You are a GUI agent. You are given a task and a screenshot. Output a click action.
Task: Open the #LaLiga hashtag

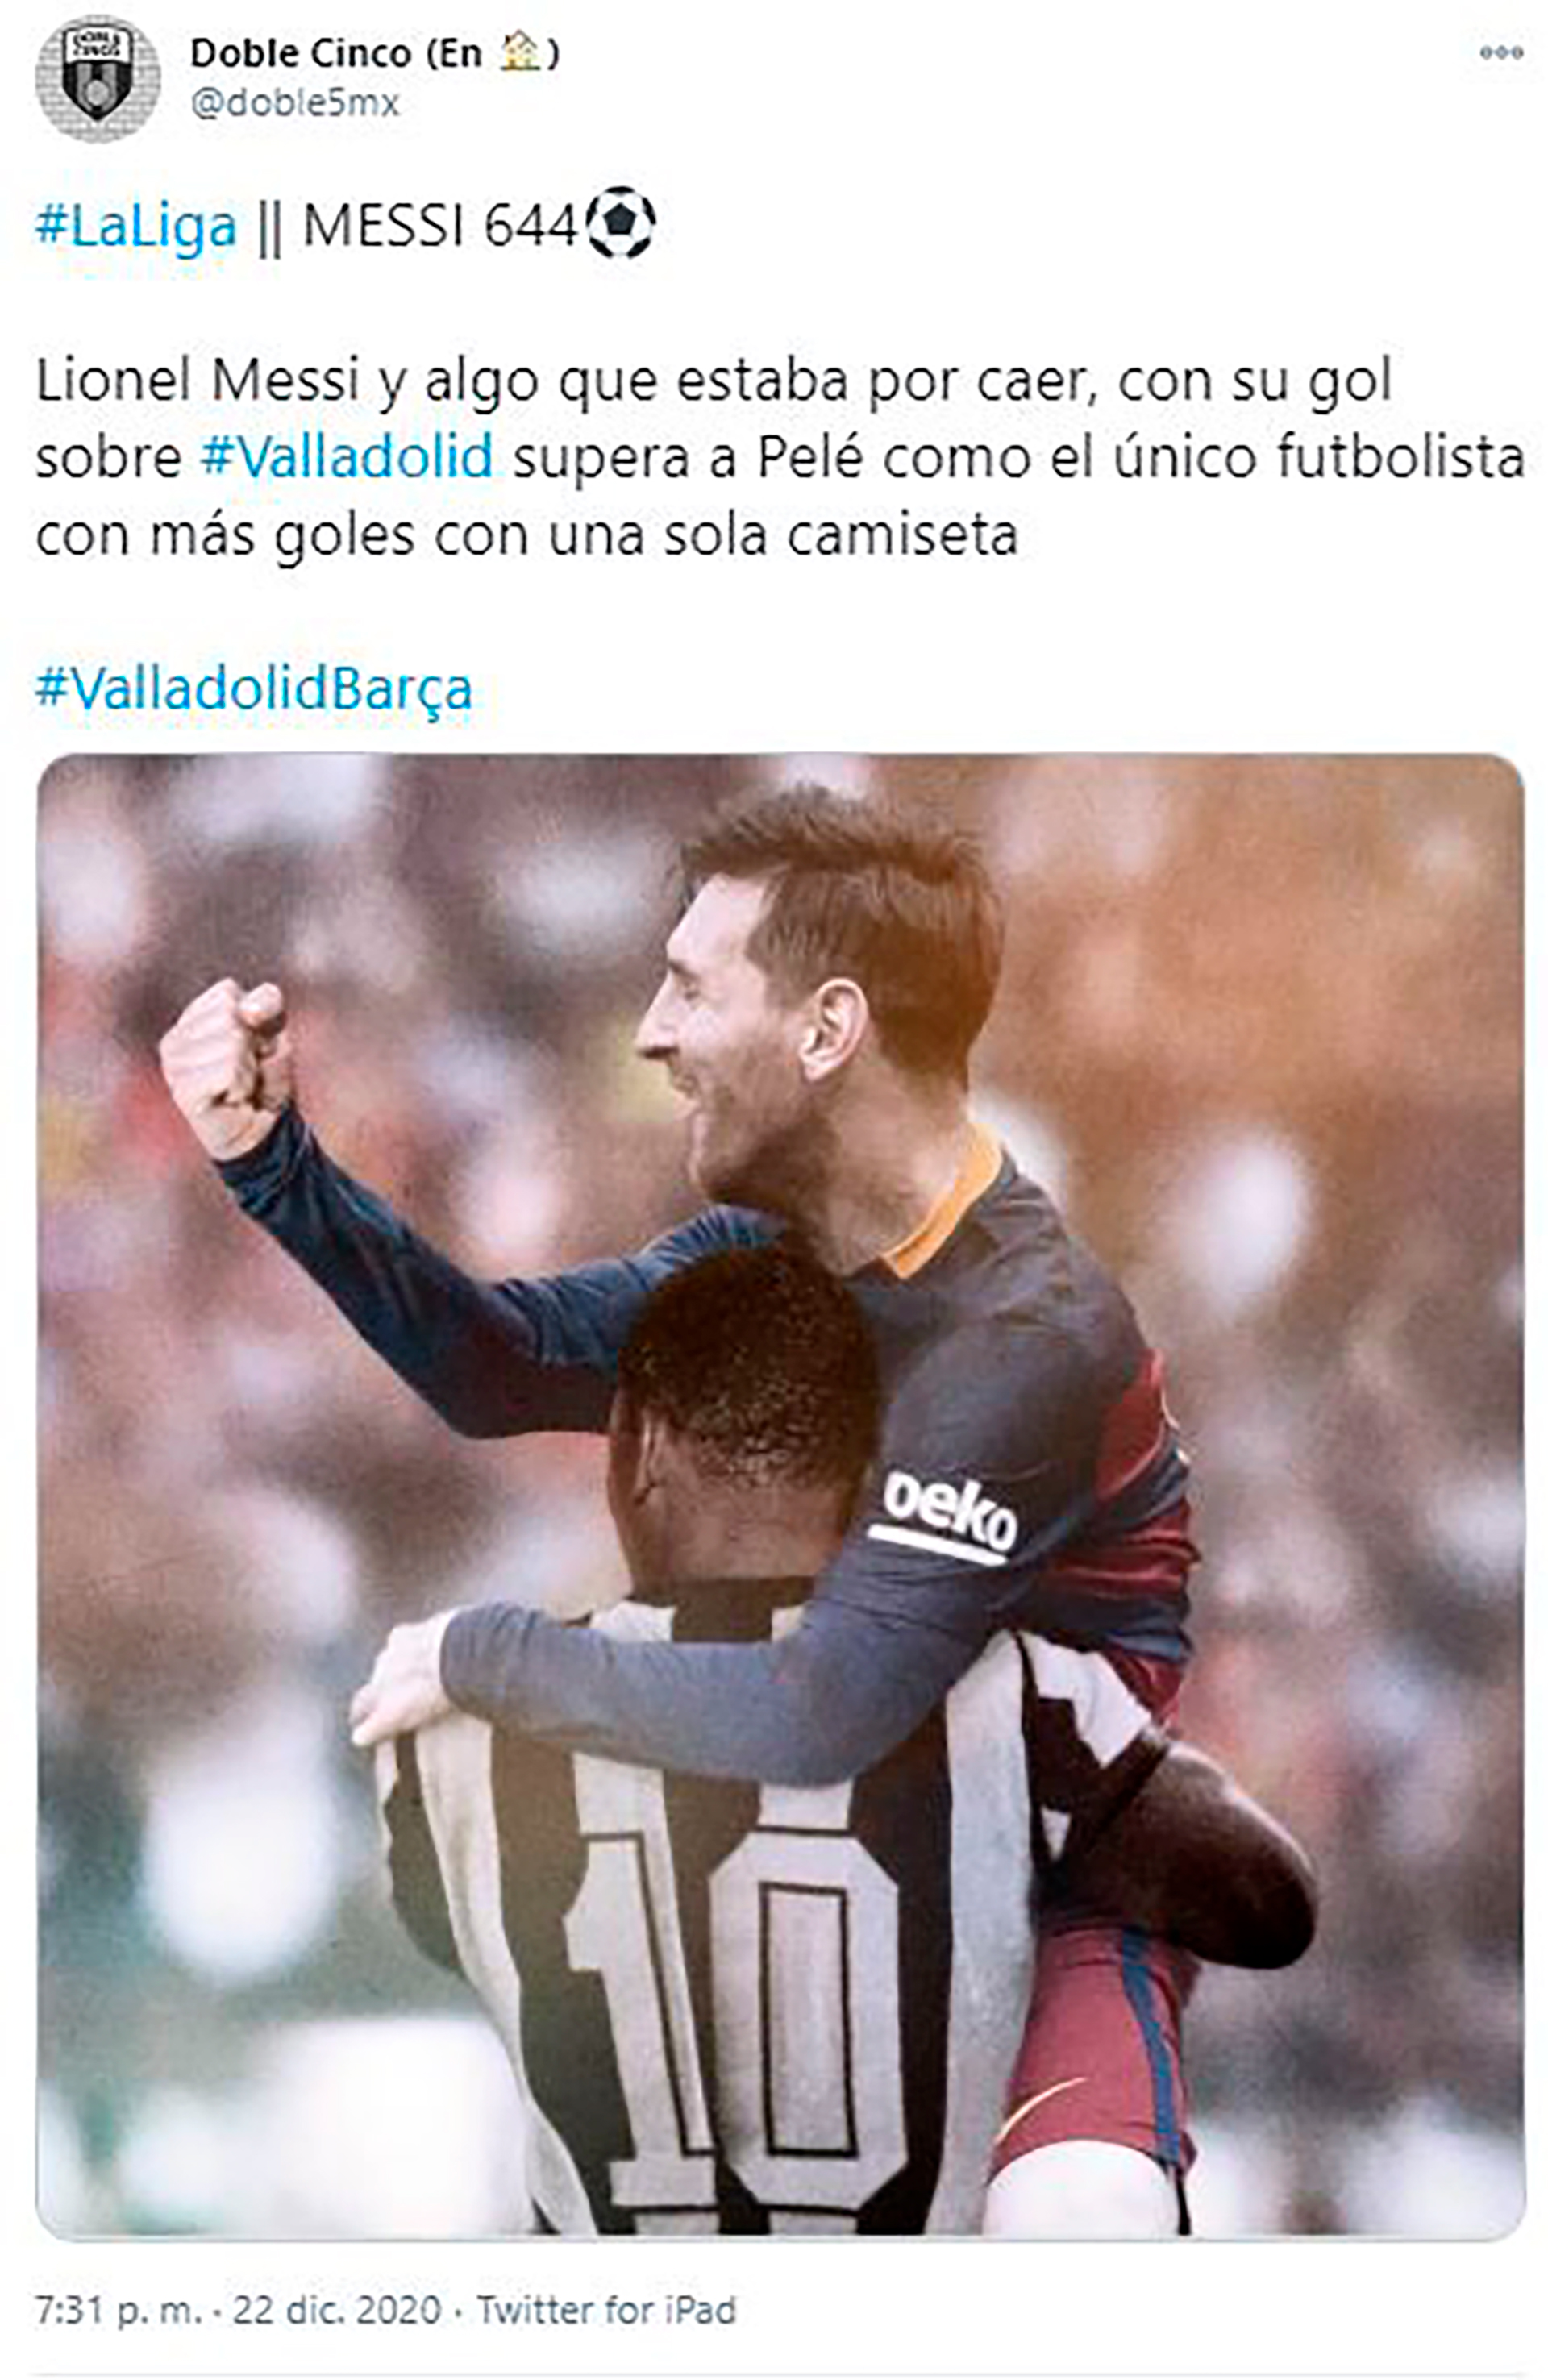pos(136,226)
